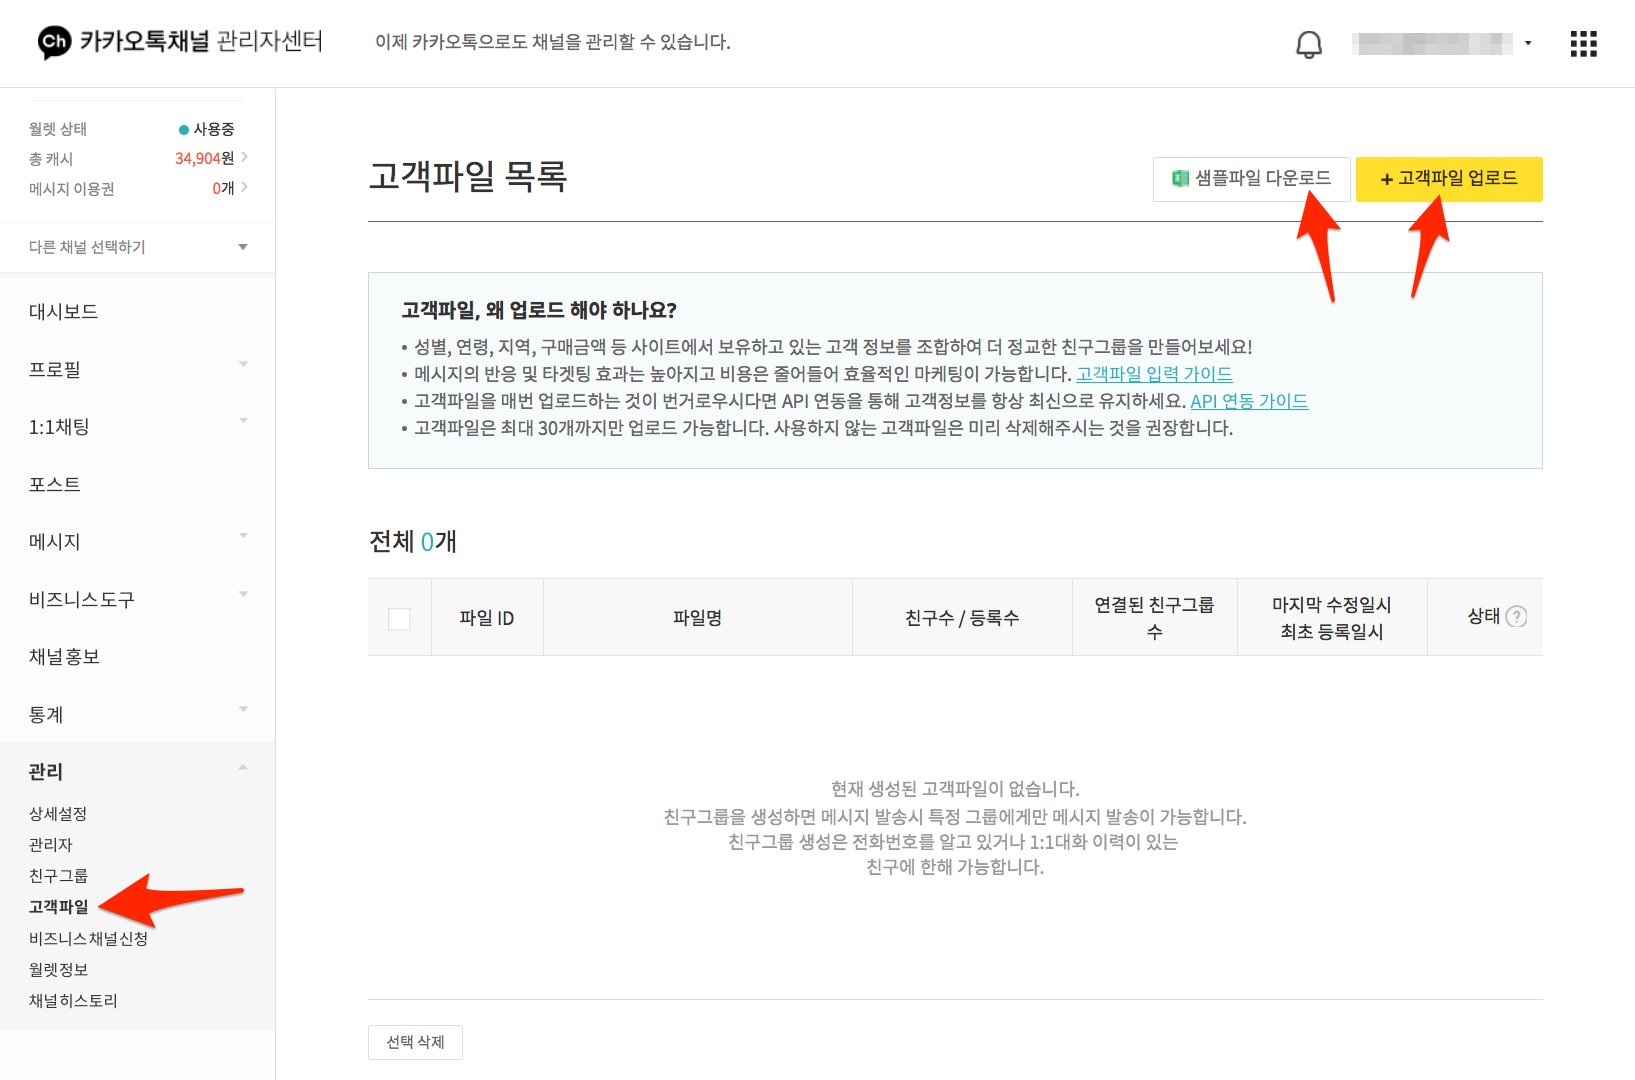Click the blurred account name in header
The height and width of the screenshot is (1080, 1635).
(1432, 43)
